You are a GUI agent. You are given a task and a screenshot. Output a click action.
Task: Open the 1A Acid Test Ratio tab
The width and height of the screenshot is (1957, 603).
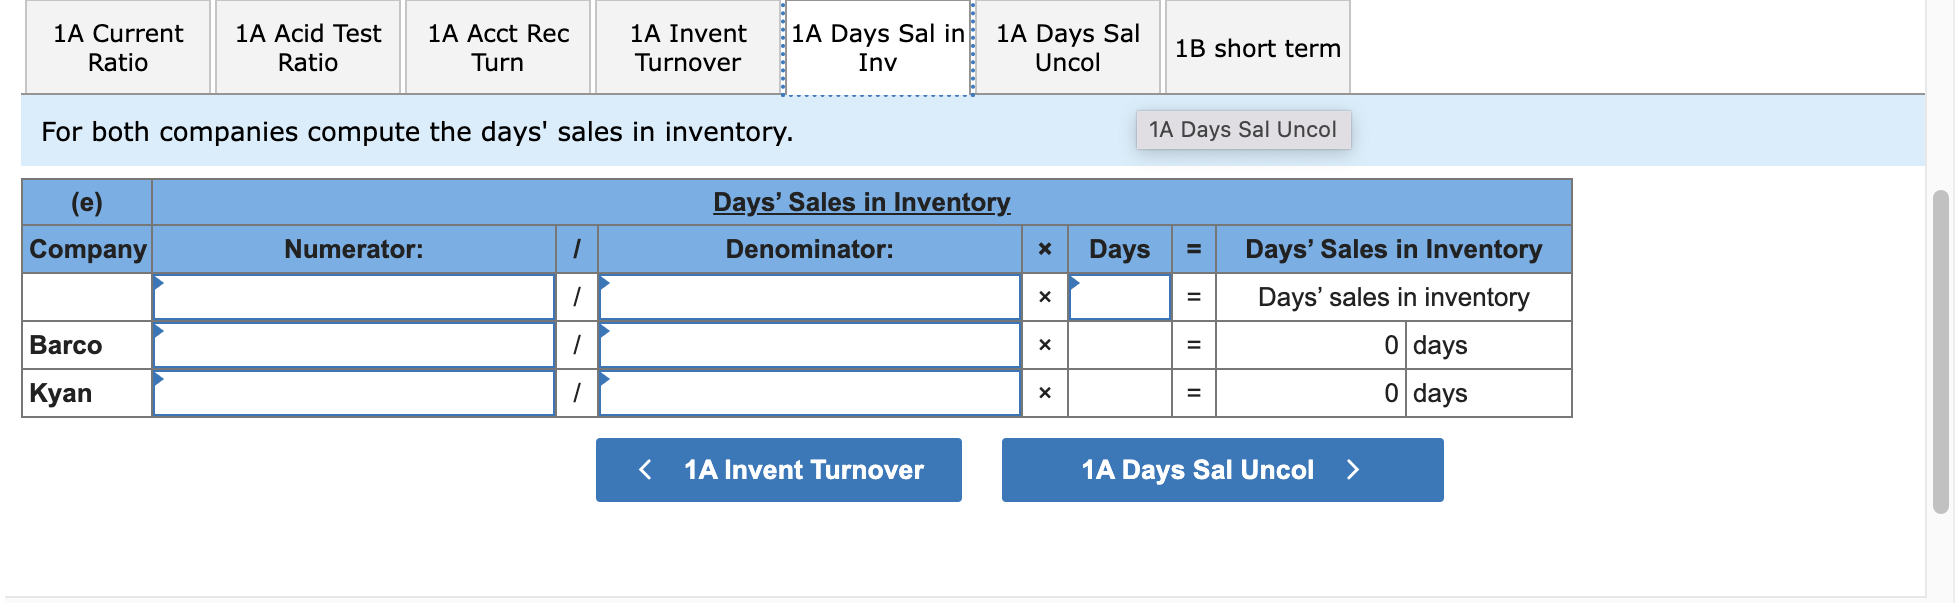(x=305, y=46)
